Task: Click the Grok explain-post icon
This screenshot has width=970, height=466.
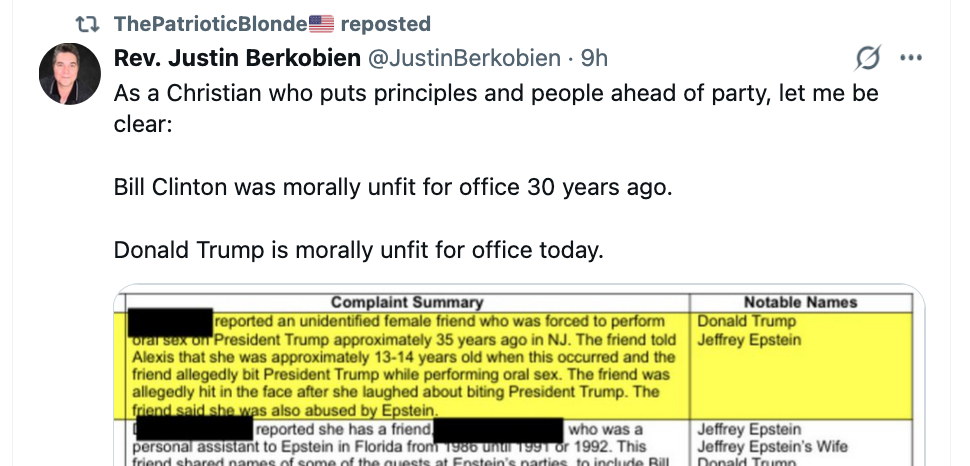Action: coord(866,59)
